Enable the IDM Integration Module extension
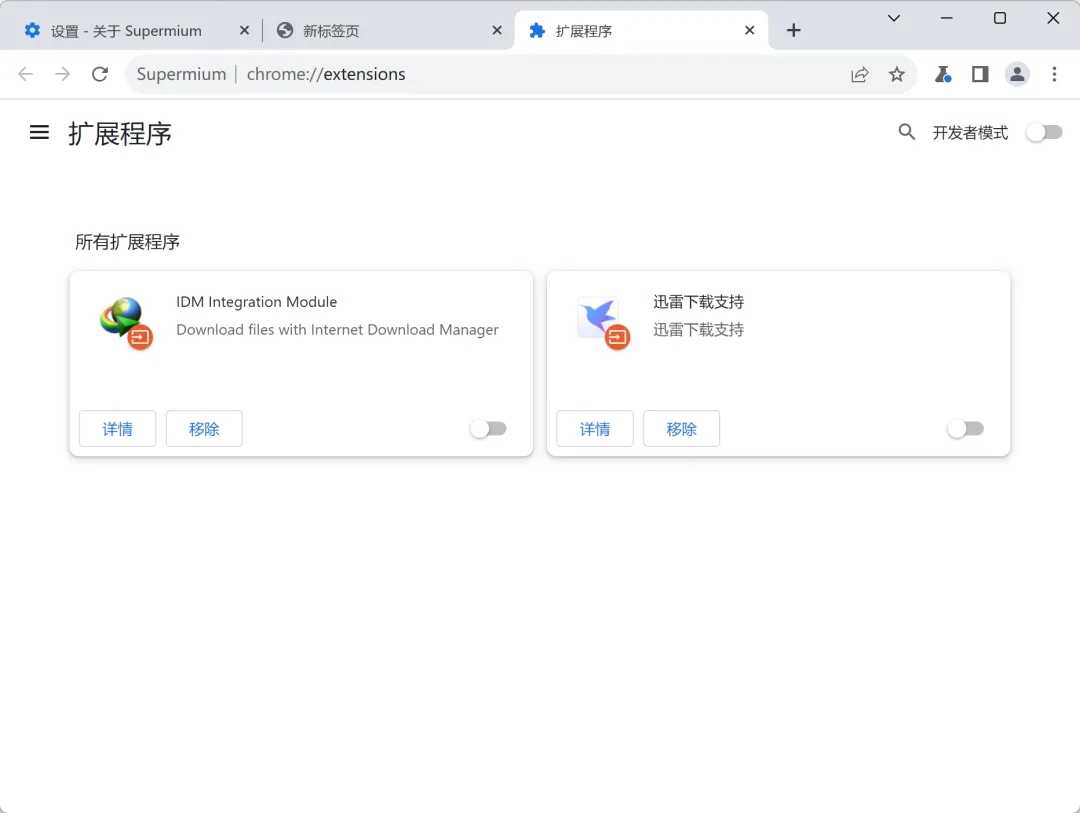Viewport: 1080px width, 813px height. tap(488, 429)
